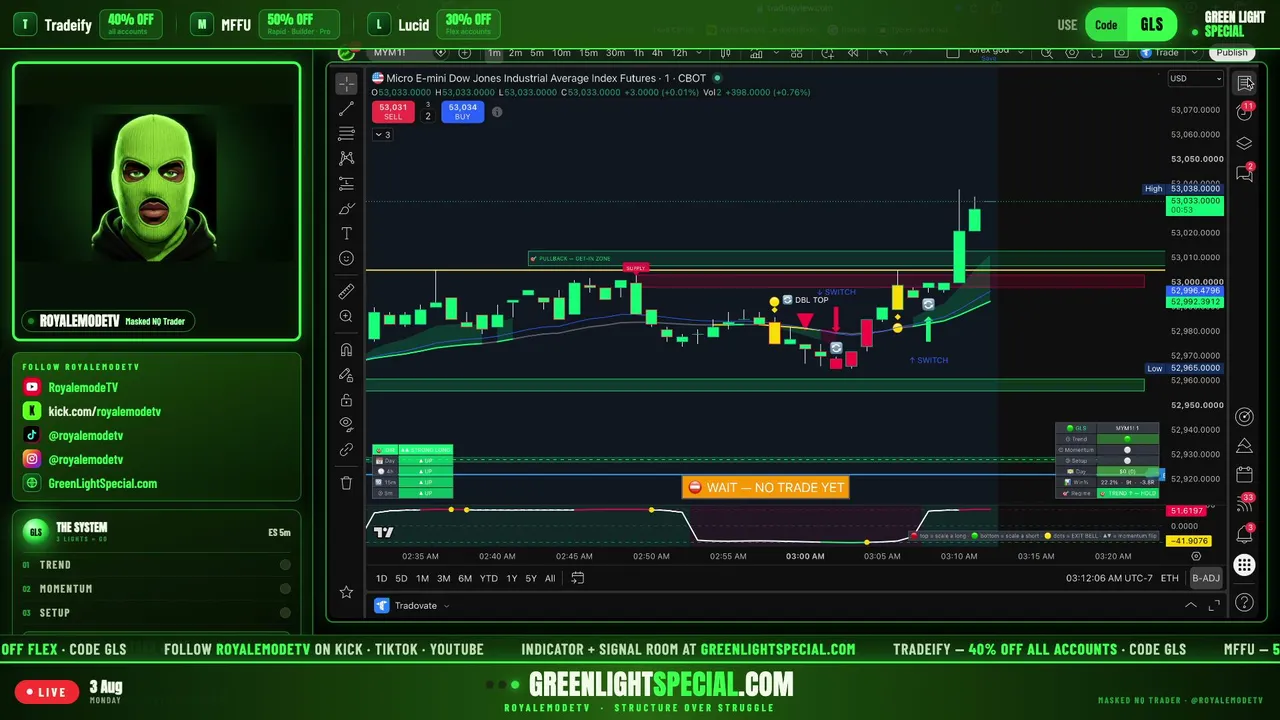Take a chart snapshot with camera icon
Screen dimensions: 1280x720
pos(1121,53)
